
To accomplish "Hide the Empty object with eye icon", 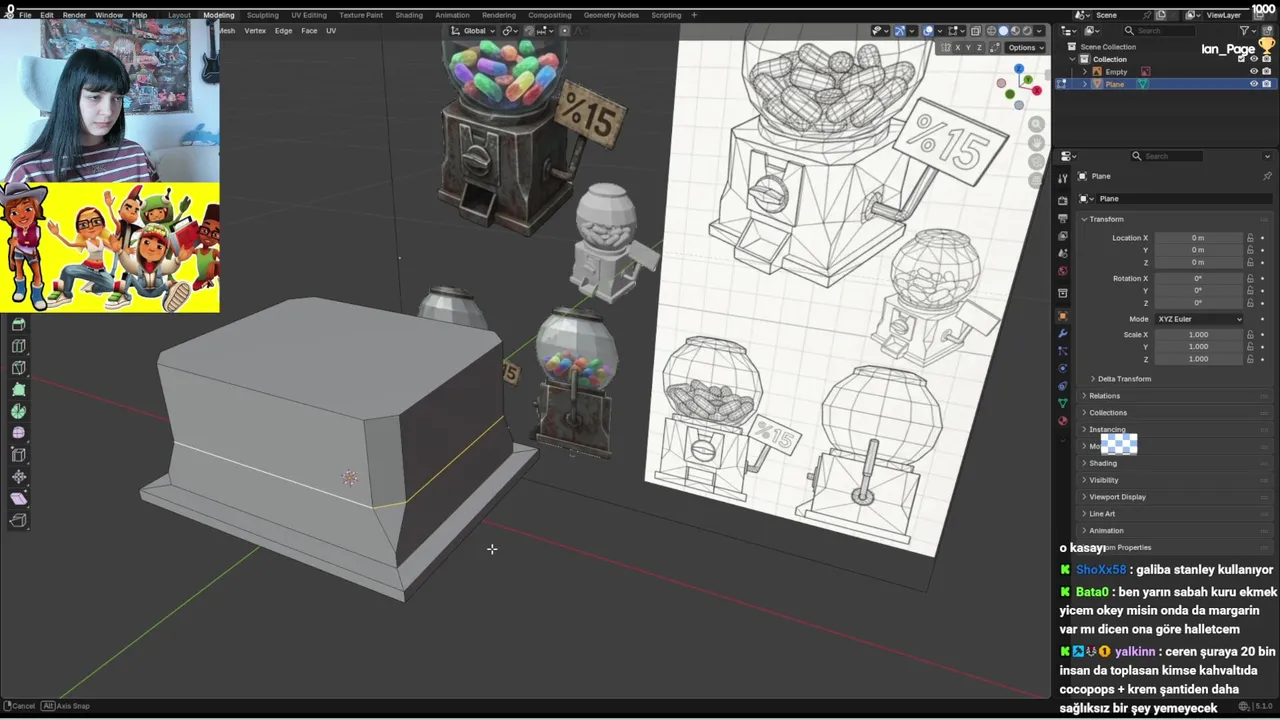I will tap(1254, 71).
